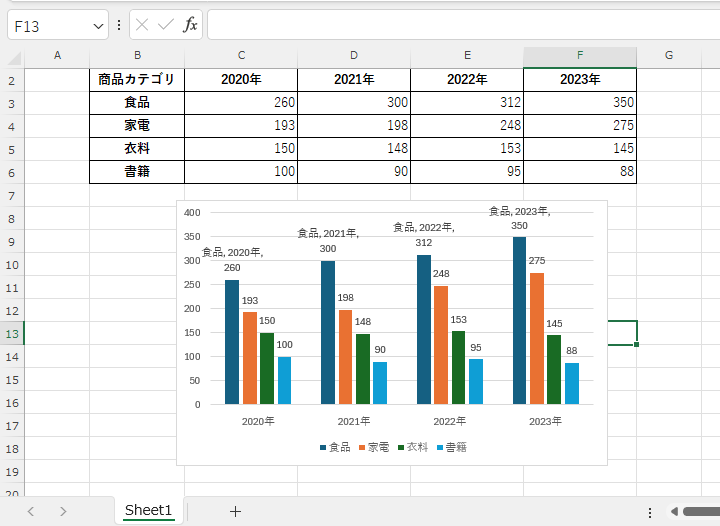Viewport: 720px width, 526px height.
Task: Click table cell with value 275
Action: tap(580, 126)
